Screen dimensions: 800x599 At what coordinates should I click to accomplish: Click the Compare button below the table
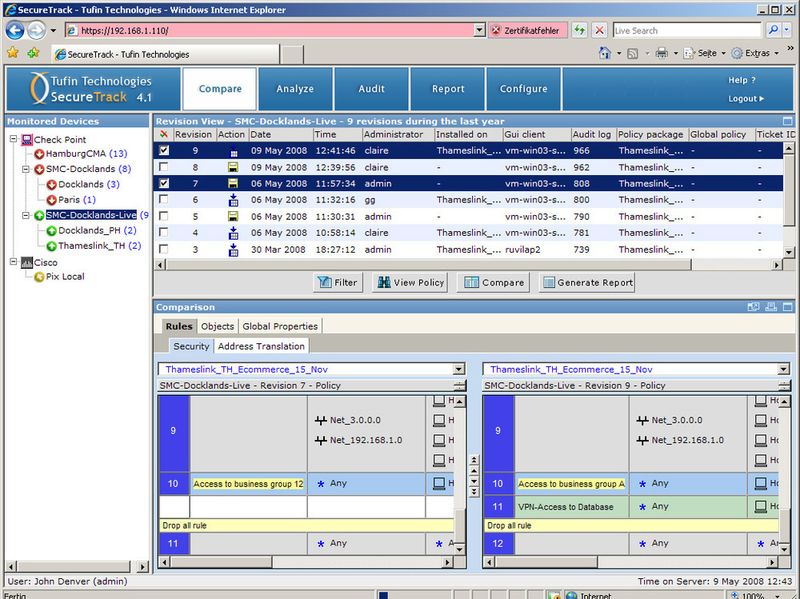494,282
